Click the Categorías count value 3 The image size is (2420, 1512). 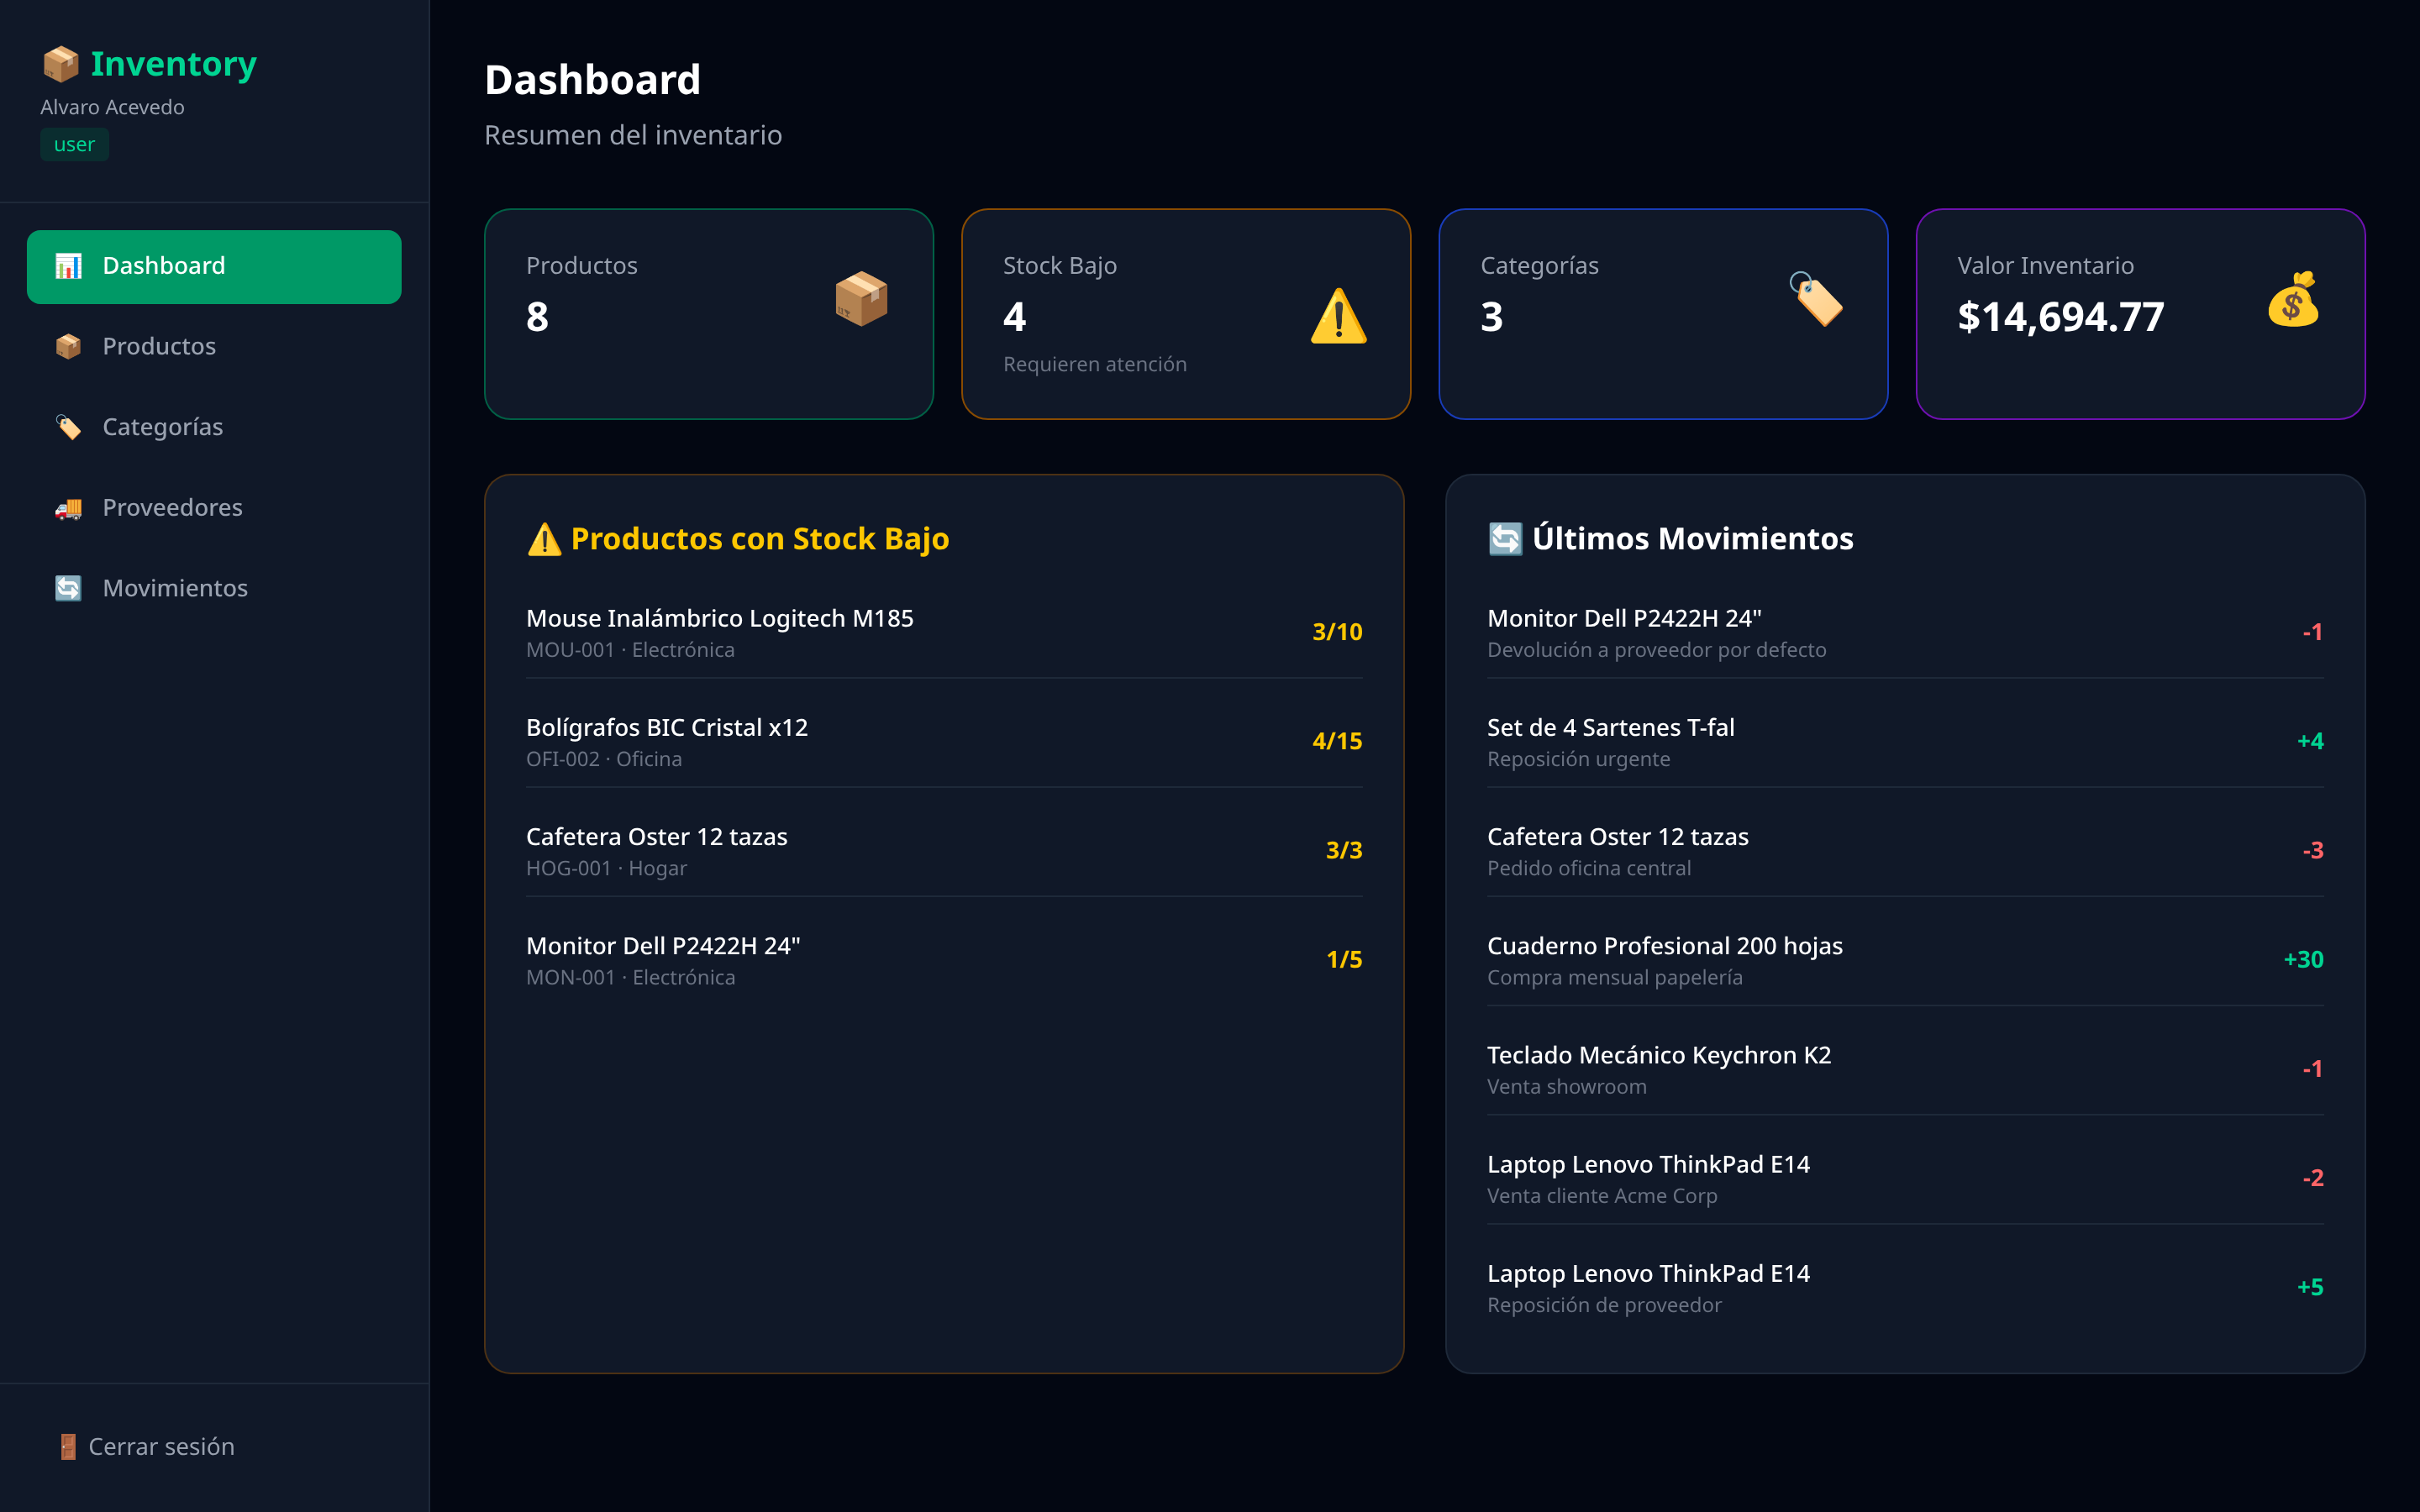point(1492,317)
